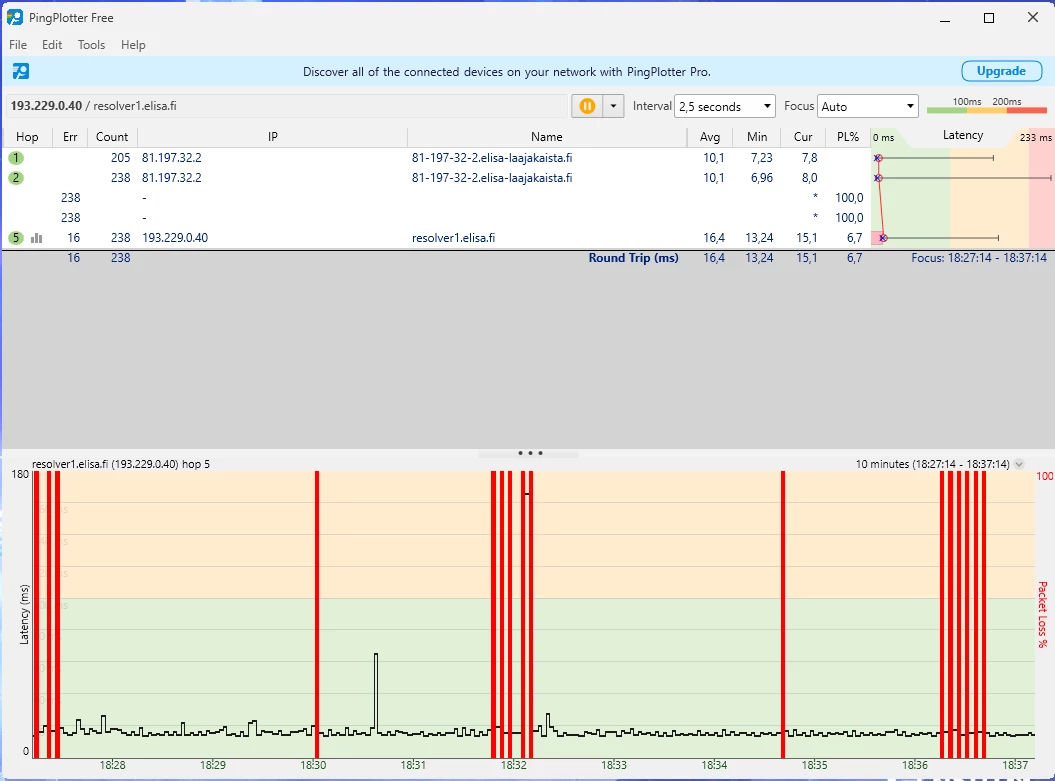The height and width of the screenshot is (781, 1055).
Task: Click the hop 1 green circle icon
Action: coord(16,158)
